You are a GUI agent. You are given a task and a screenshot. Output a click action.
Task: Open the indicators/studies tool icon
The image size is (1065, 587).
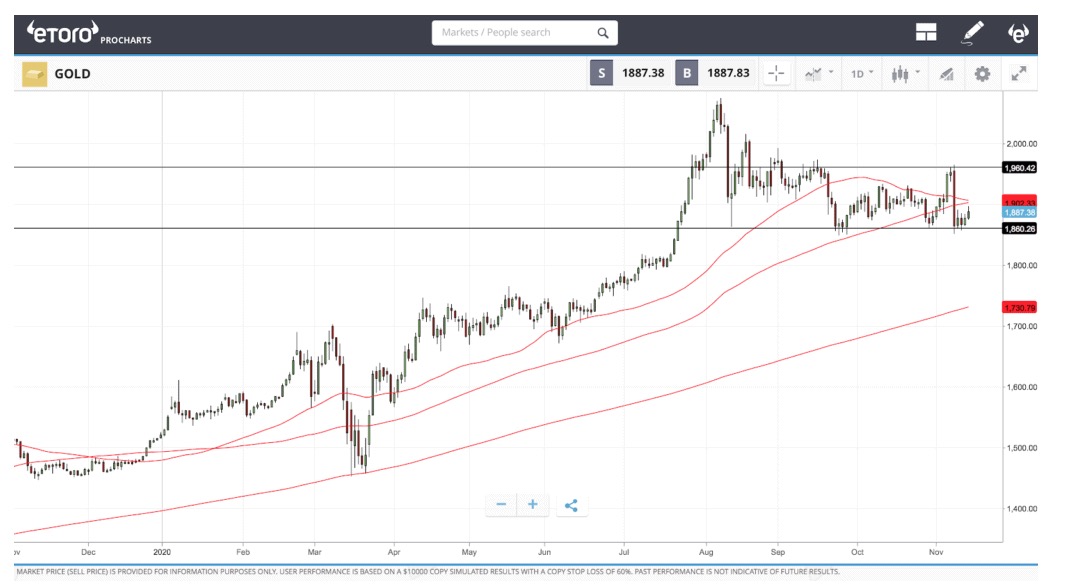[x=944, y=74]
